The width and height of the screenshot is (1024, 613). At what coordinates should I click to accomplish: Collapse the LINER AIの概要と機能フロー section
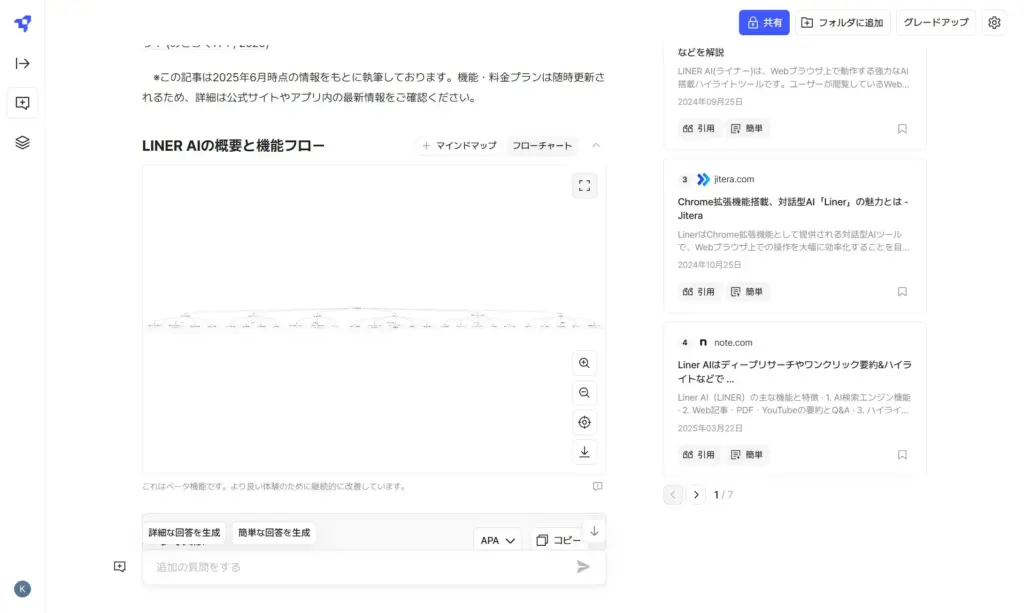(596, 146)
